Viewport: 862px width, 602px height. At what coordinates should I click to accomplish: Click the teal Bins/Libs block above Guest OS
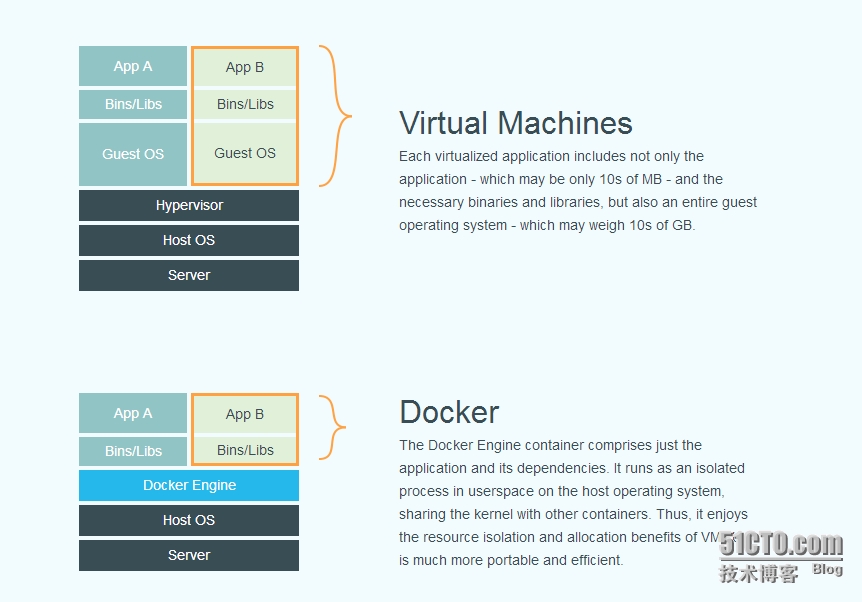tap(133, 104)
